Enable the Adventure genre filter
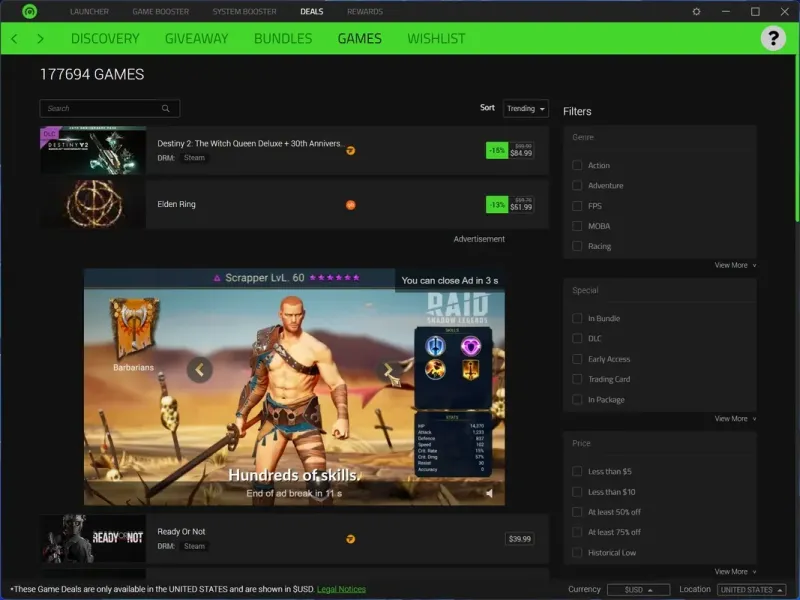The image size is (800, 600). point(577,185)
